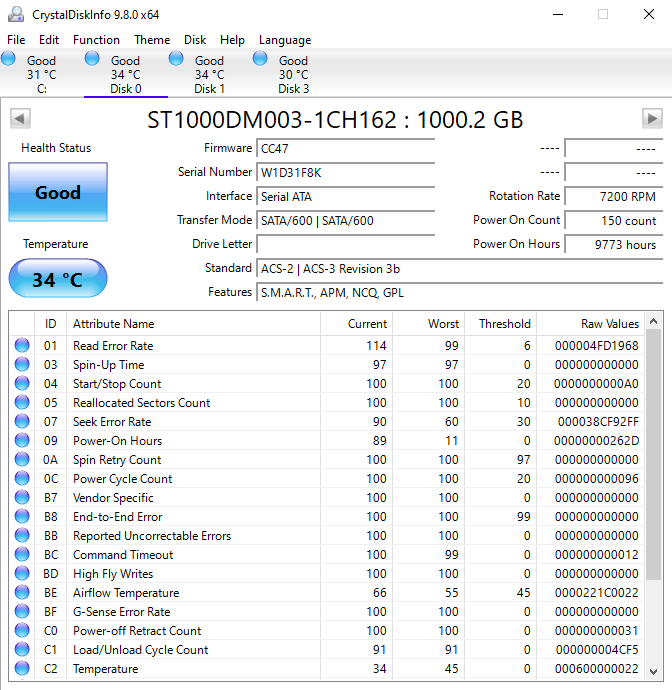Open the Help menu
This screenshot has width=672, height=690.
232,40
